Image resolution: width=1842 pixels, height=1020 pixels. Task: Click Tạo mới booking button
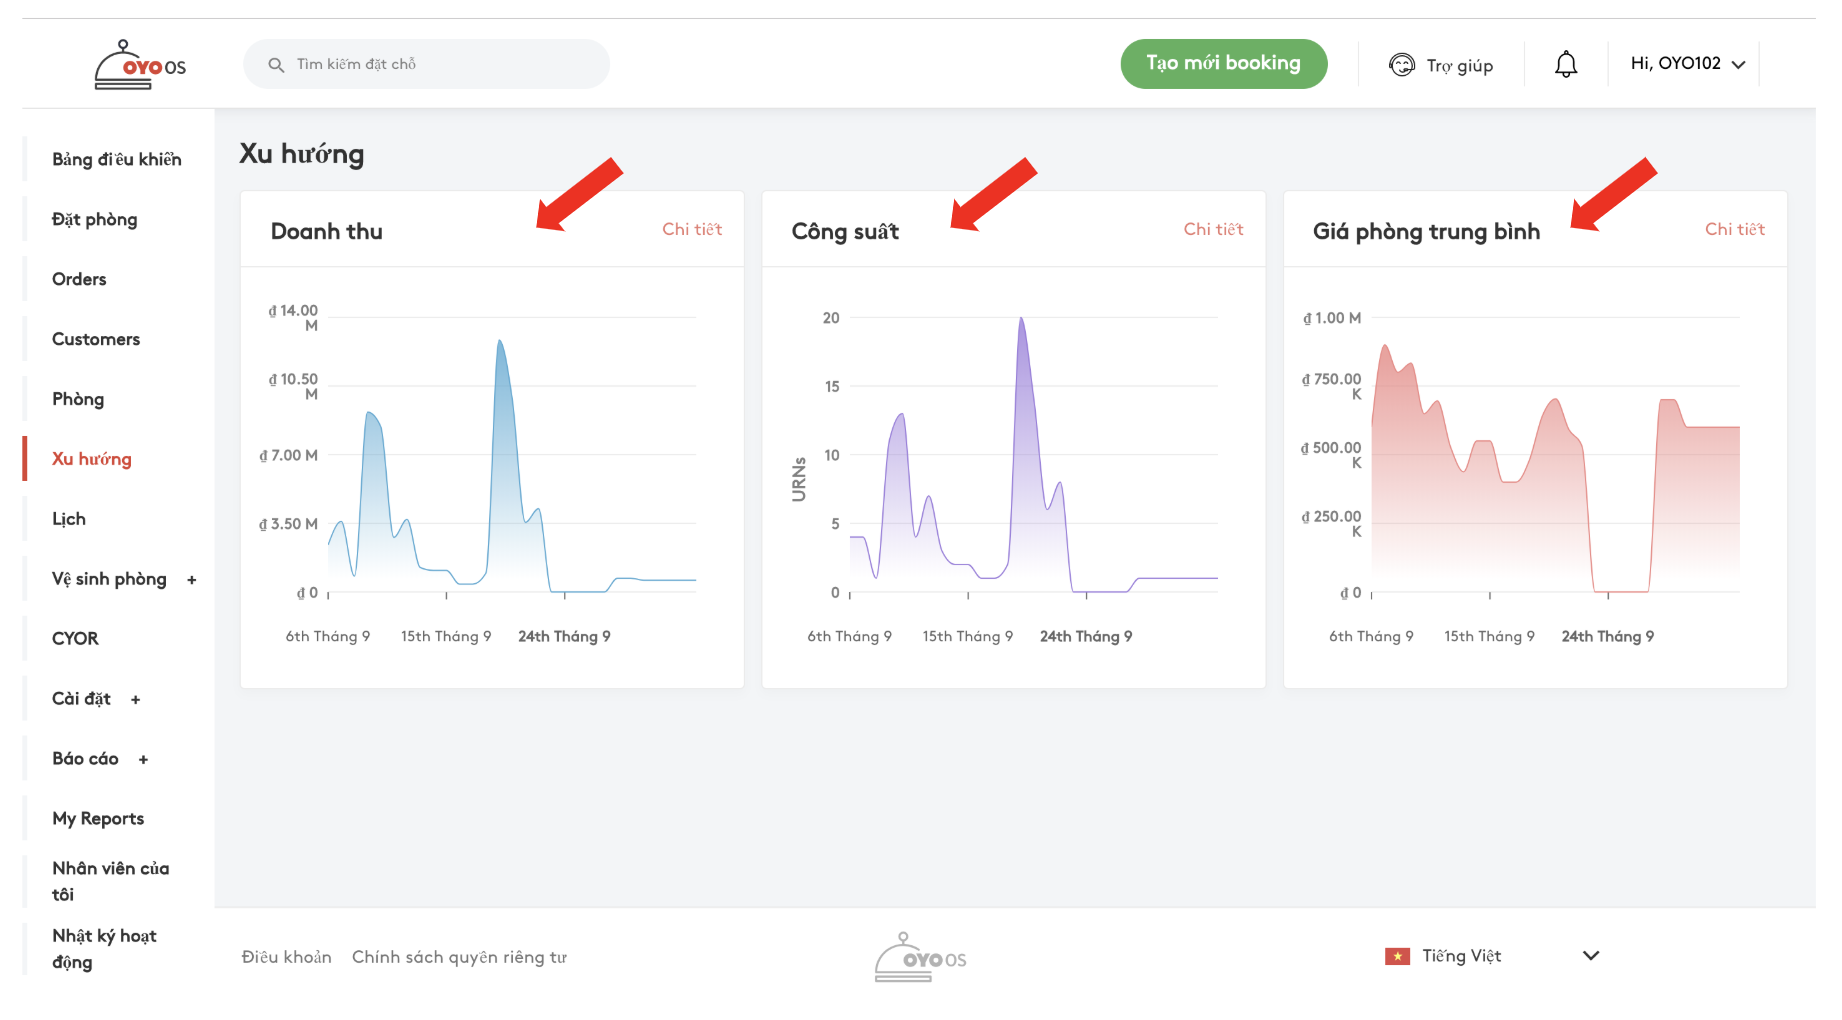[x=1224, y=64]
